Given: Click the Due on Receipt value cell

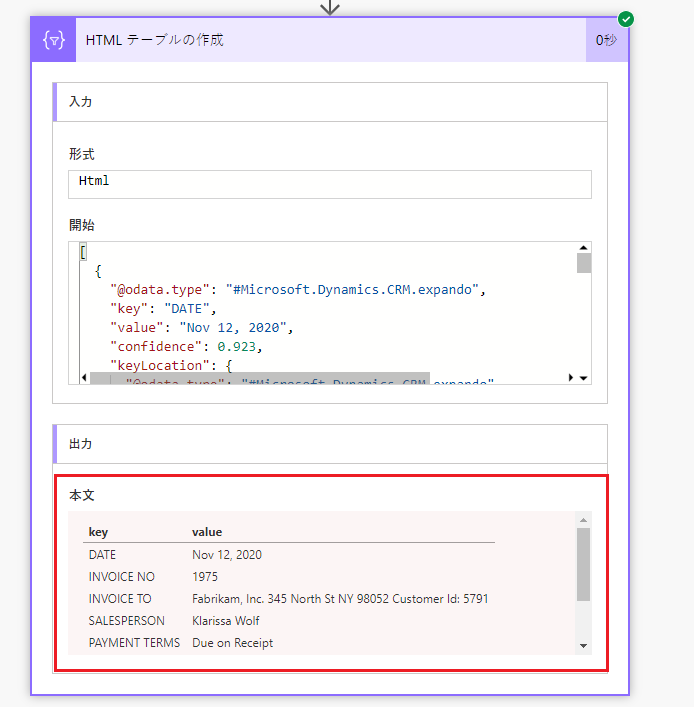Looking at the screenshot, I should tap(232, 643).
